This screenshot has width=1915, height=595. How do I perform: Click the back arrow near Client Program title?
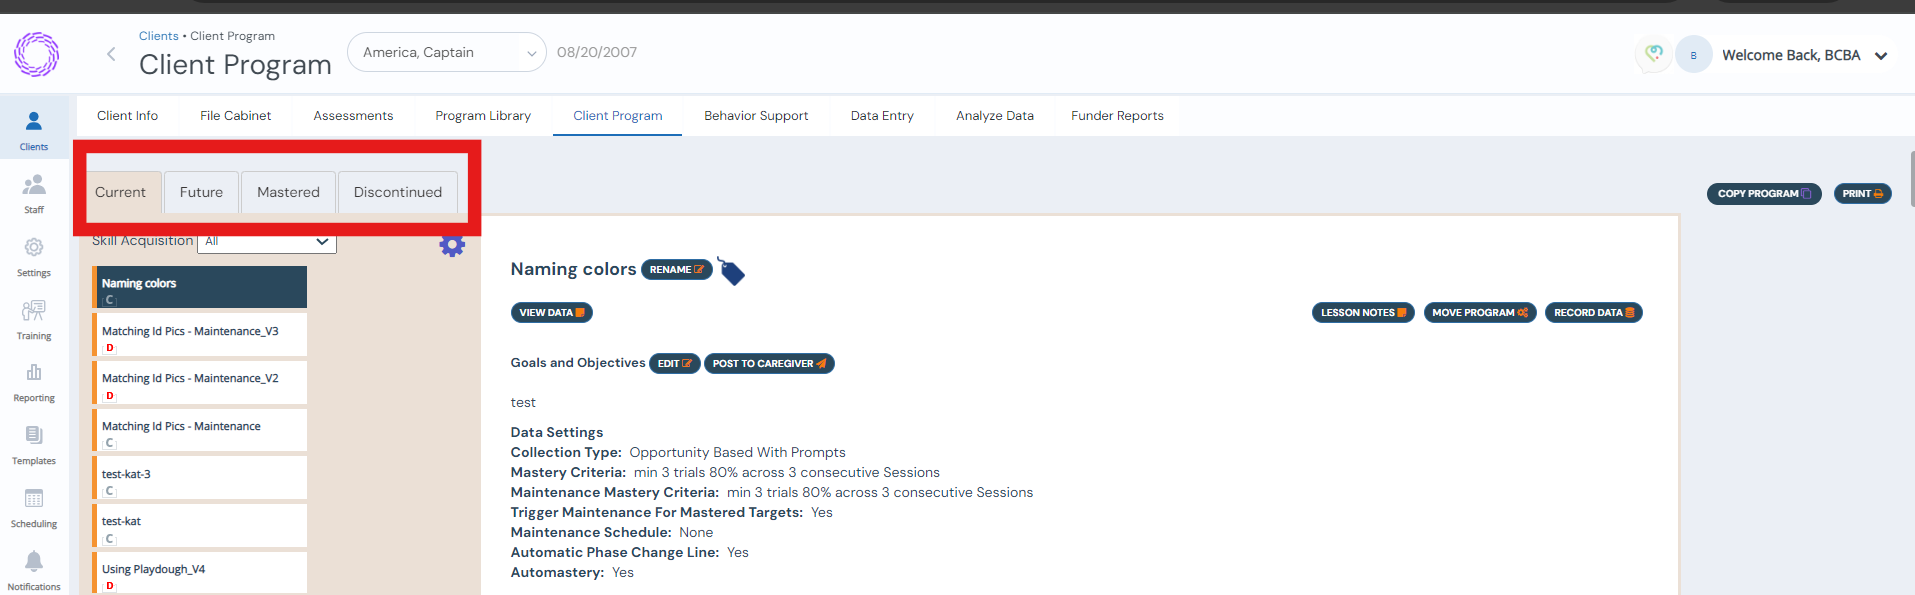(111, 54)
